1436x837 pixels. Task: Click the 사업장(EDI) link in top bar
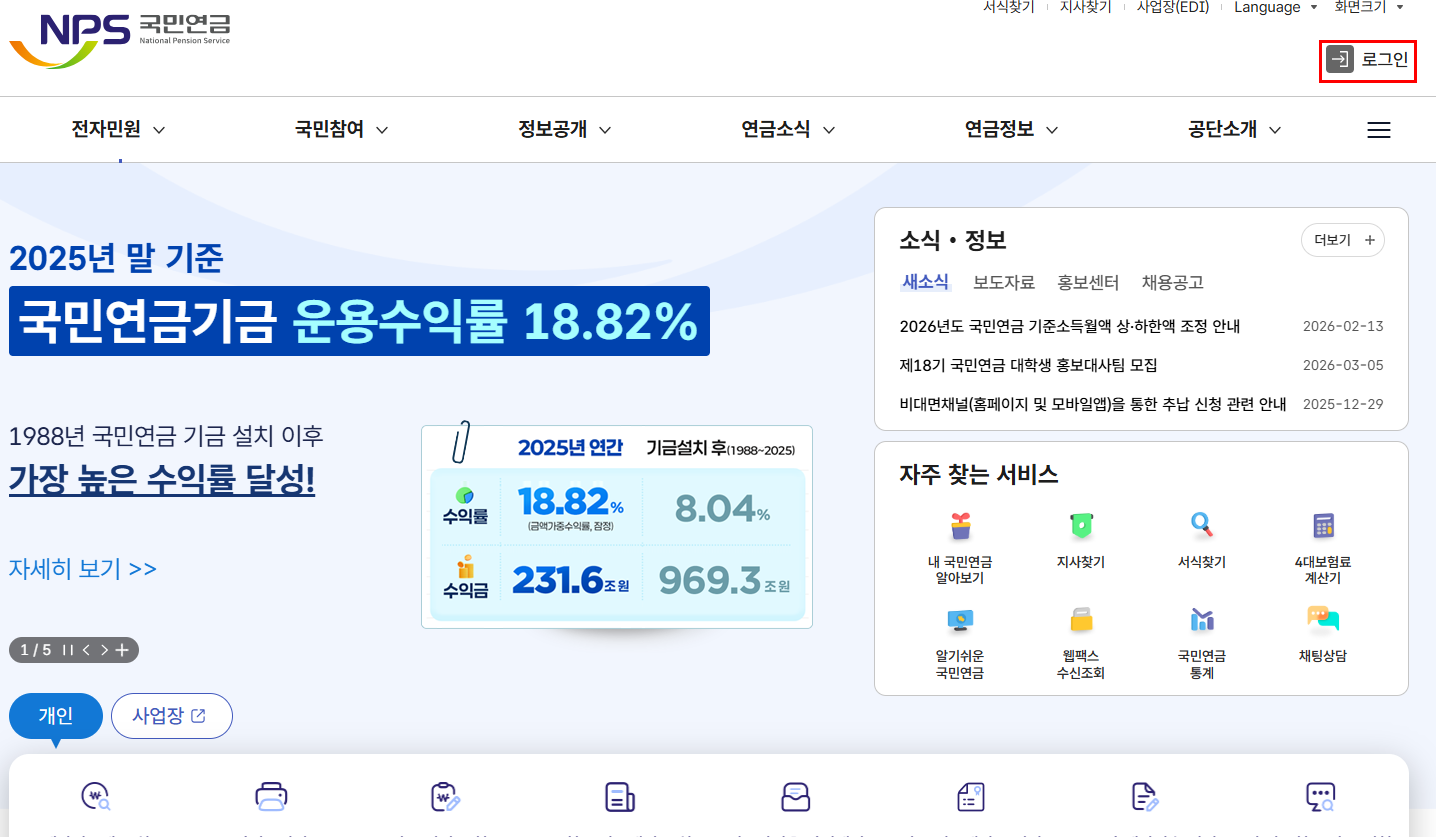click(x=1173, y=7)
